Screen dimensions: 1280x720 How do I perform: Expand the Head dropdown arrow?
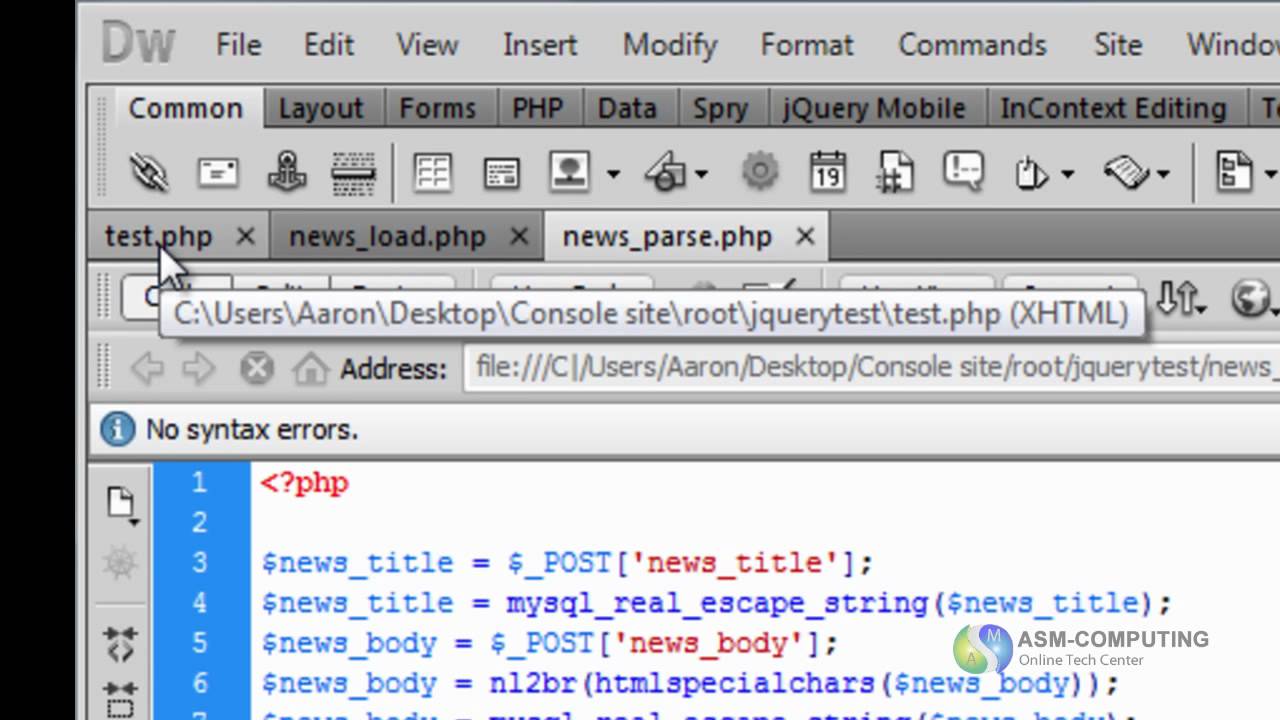tap(1068, 174)
